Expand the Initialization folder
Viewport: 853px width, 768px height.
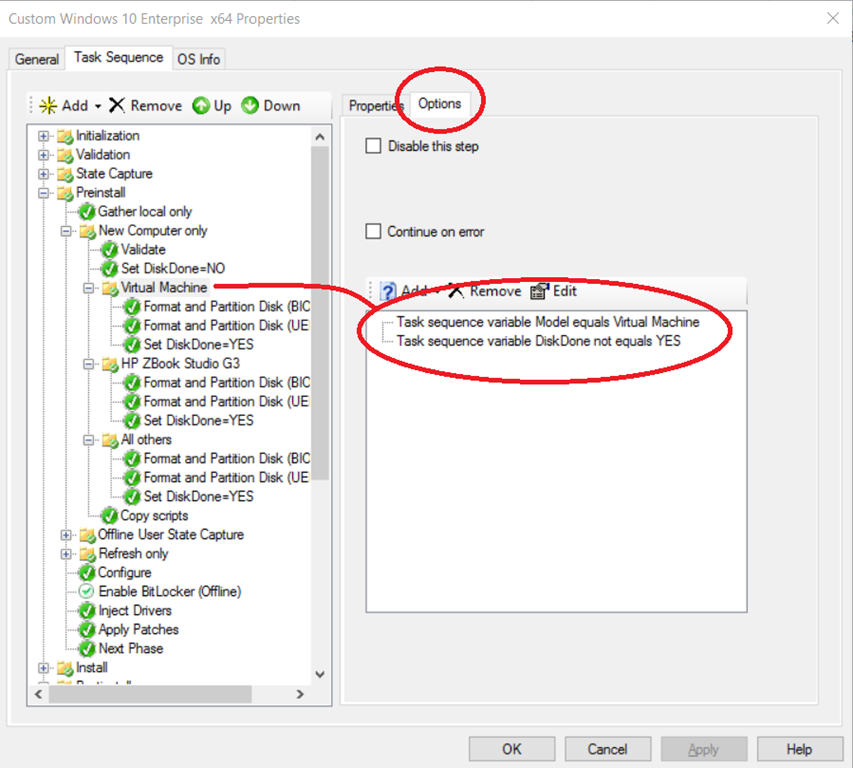click(x=44, y=136)
